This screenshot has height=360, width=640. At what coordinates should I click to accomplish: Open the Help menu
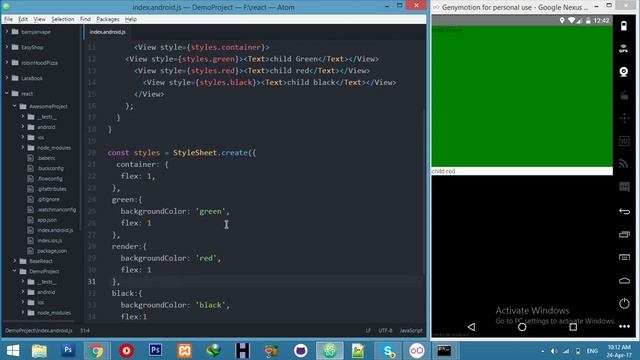click(131, 19)
